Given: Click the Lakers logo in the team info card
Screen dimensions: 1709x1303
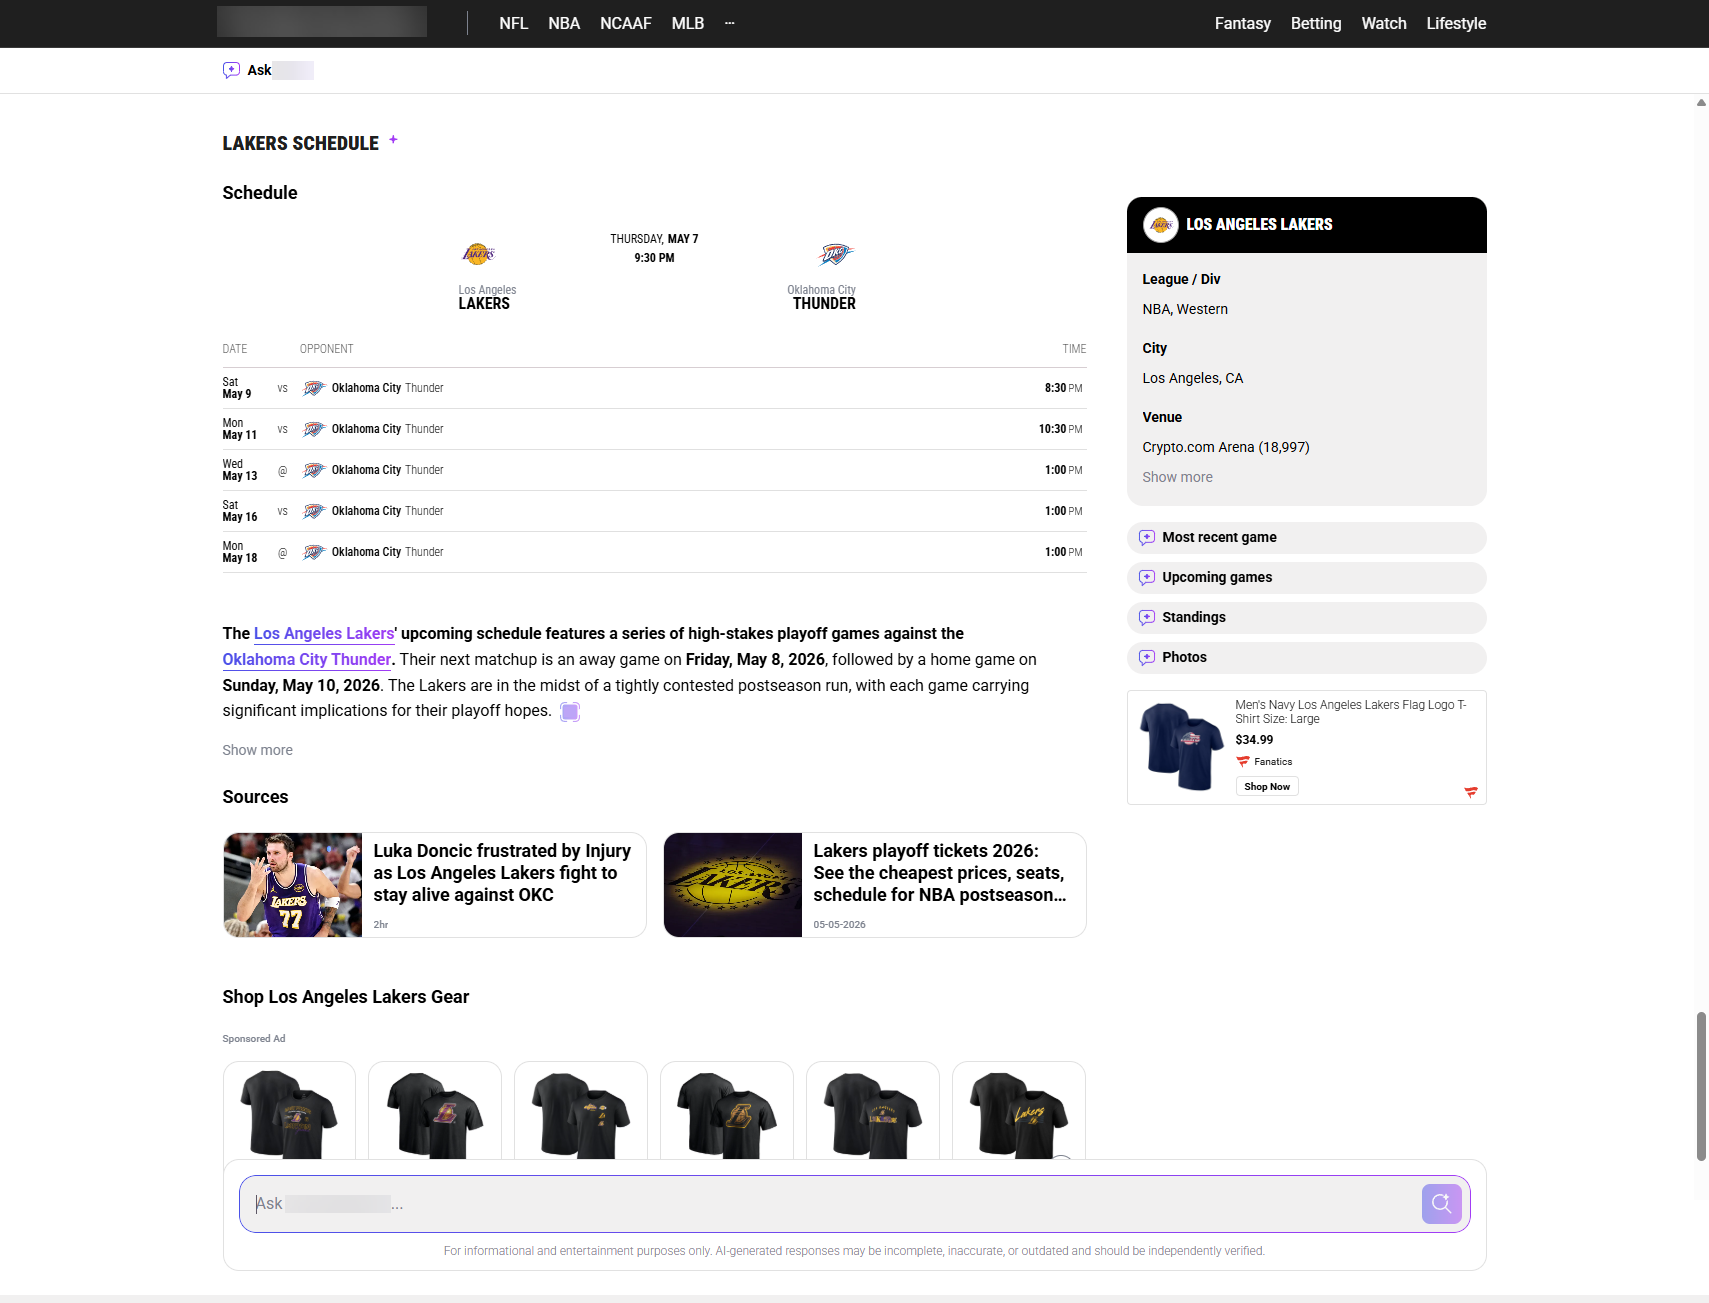Looking at the screenshot, I should point(1161,225).
